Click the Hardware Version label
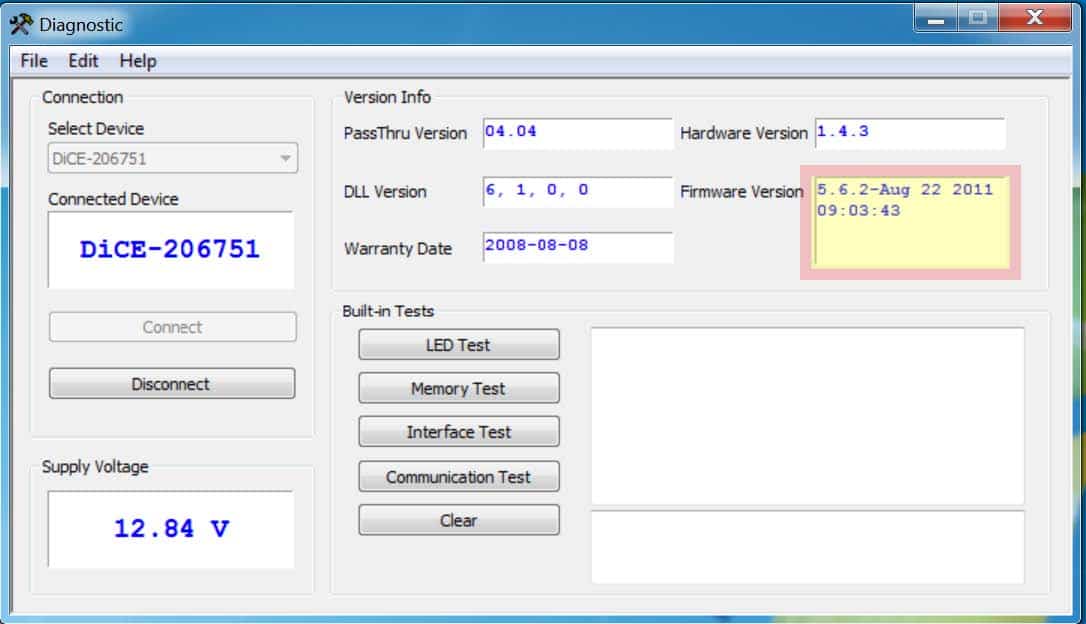This screenshot has width=1086, height=624. (744, 133)
